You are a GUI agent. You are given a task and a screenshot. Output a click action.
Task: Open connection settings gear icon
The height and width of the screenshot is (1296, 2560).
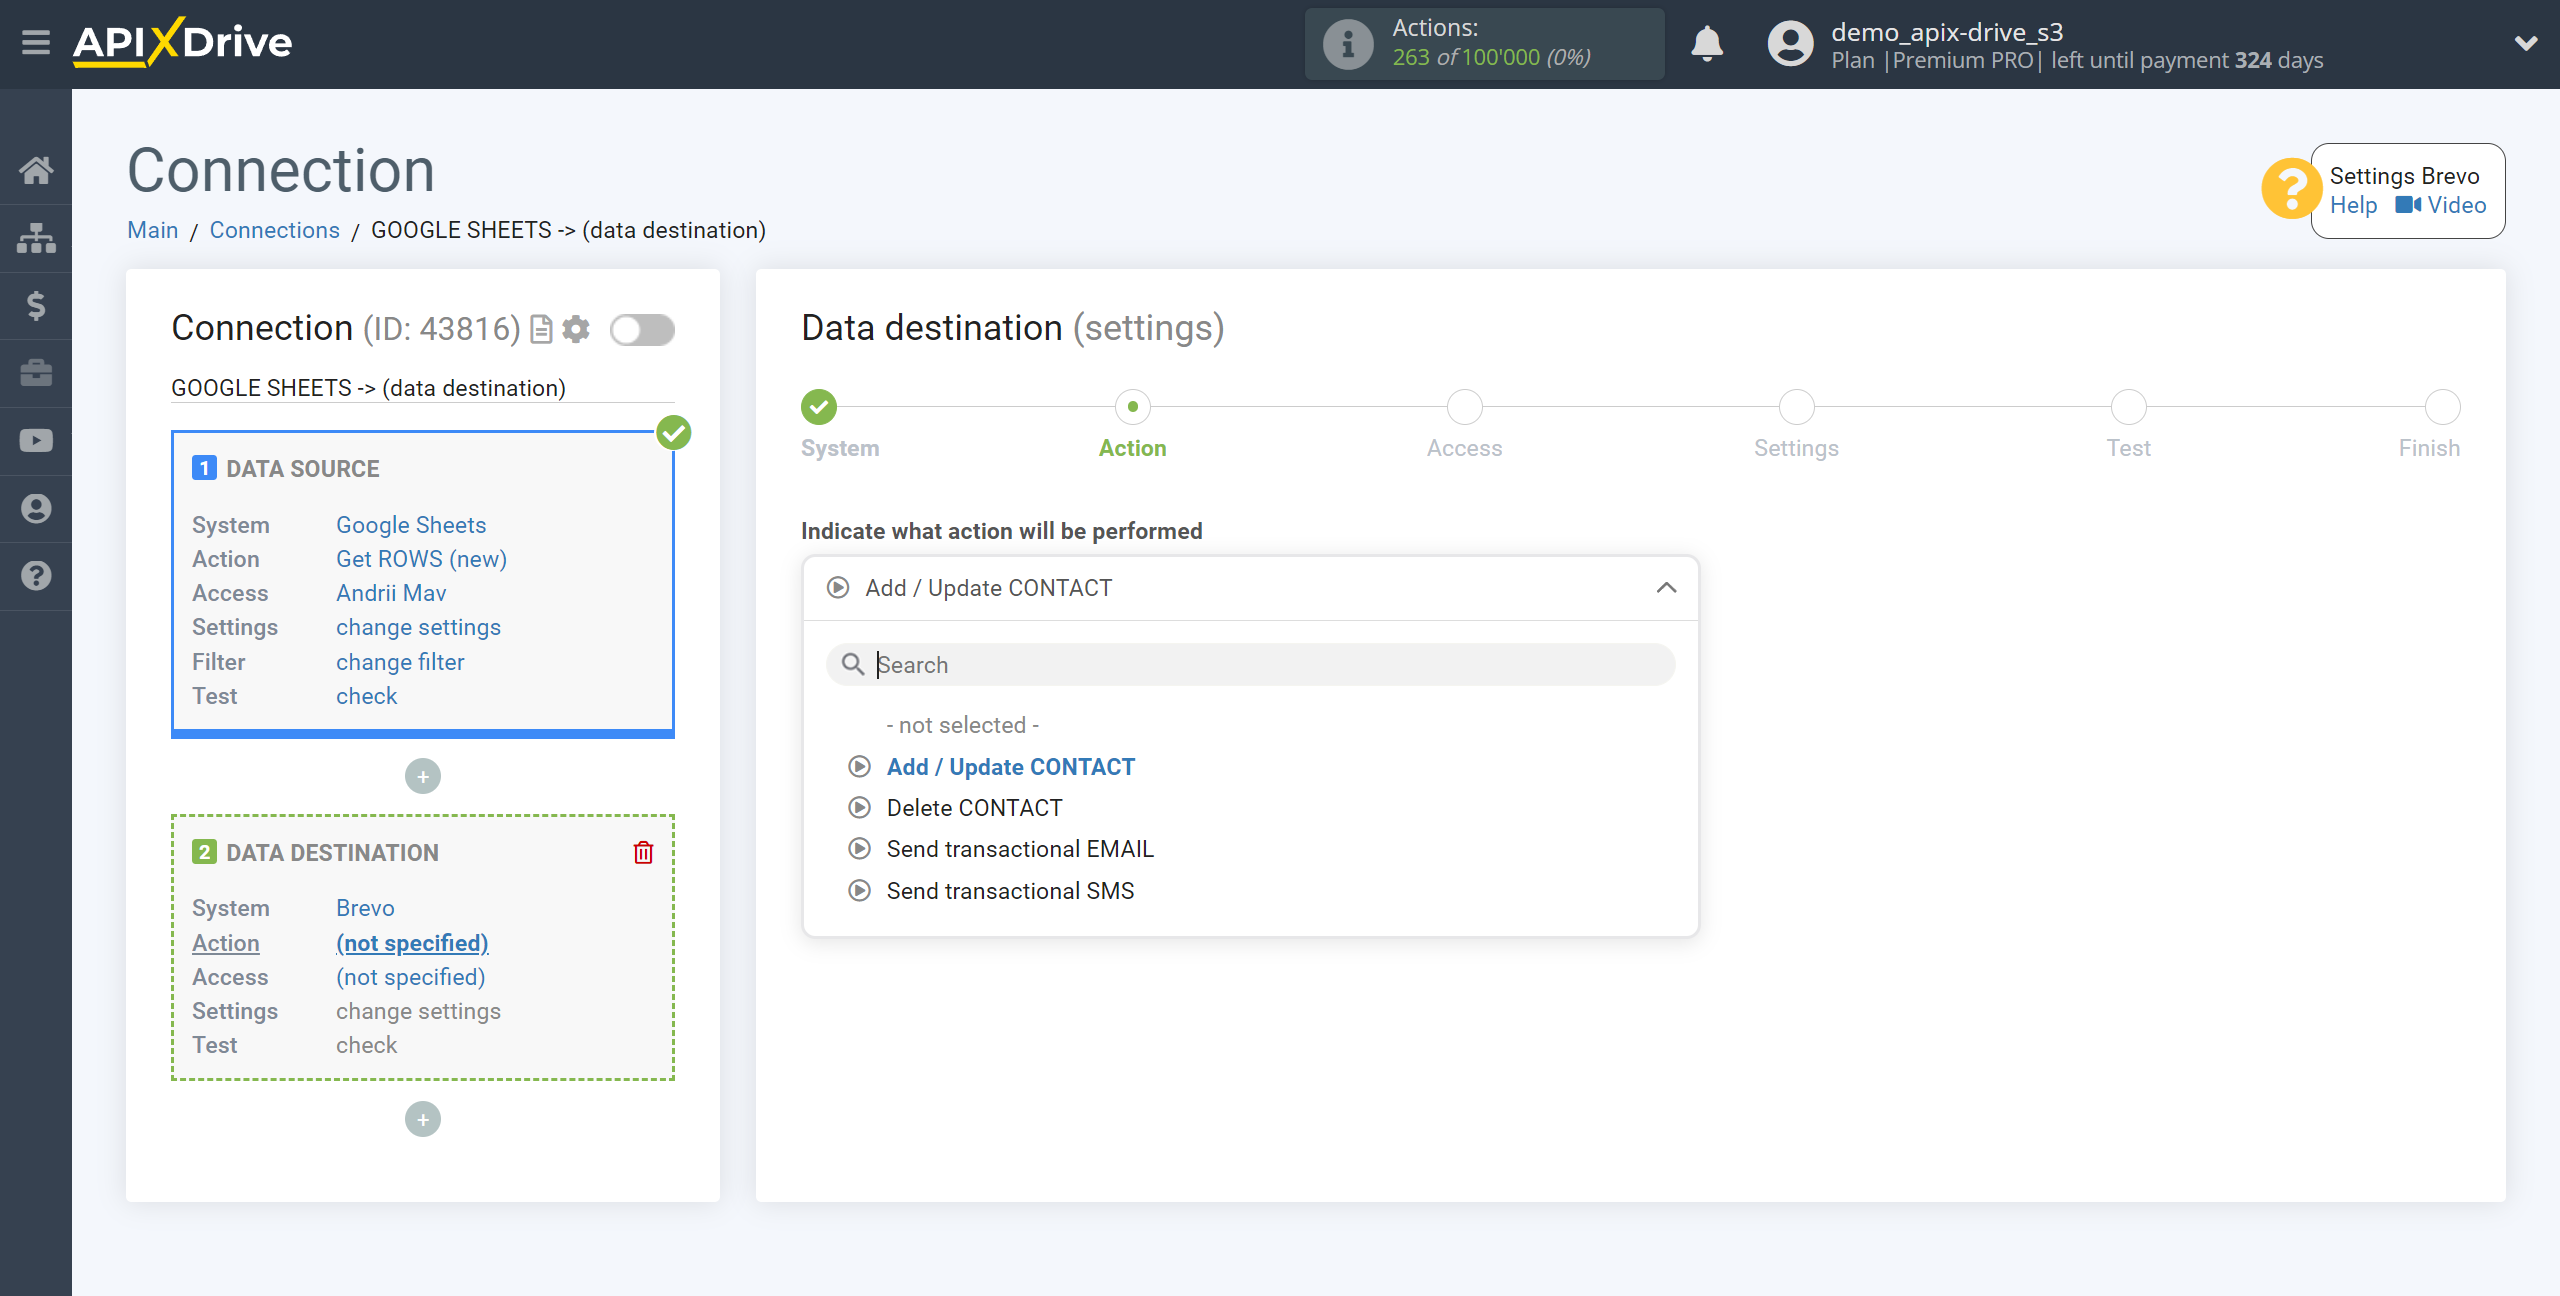coord(576,329)
